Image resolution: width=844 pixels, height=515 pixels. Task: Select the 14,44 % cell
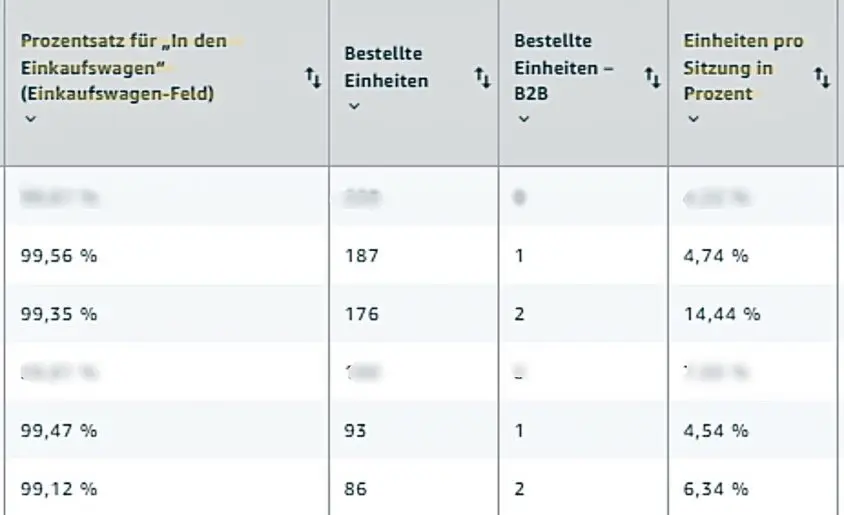point(722,314)
